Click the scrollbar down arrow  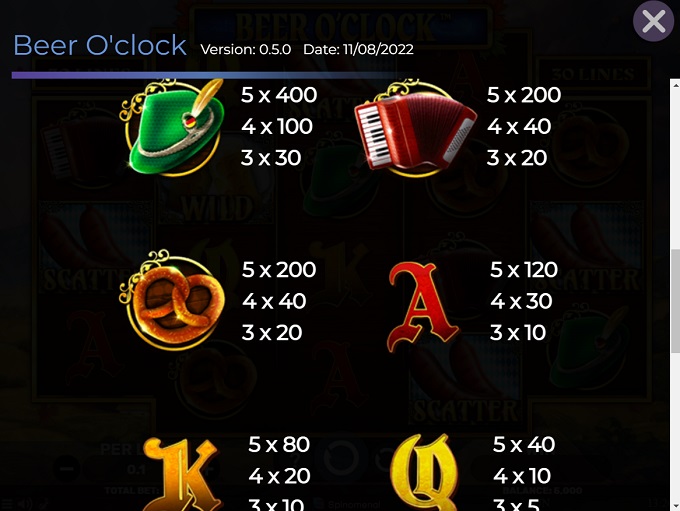click(x=675, y=506)
